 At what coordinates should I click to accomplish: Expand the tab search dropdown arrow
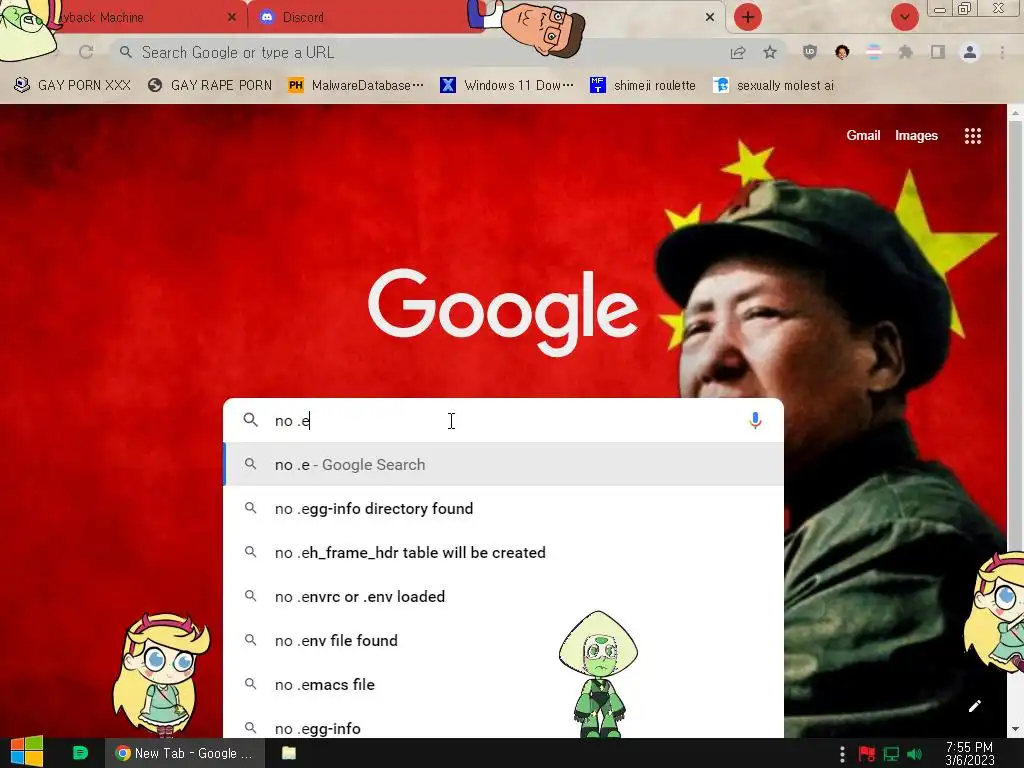pyautogui.click(x=904, y=17)
